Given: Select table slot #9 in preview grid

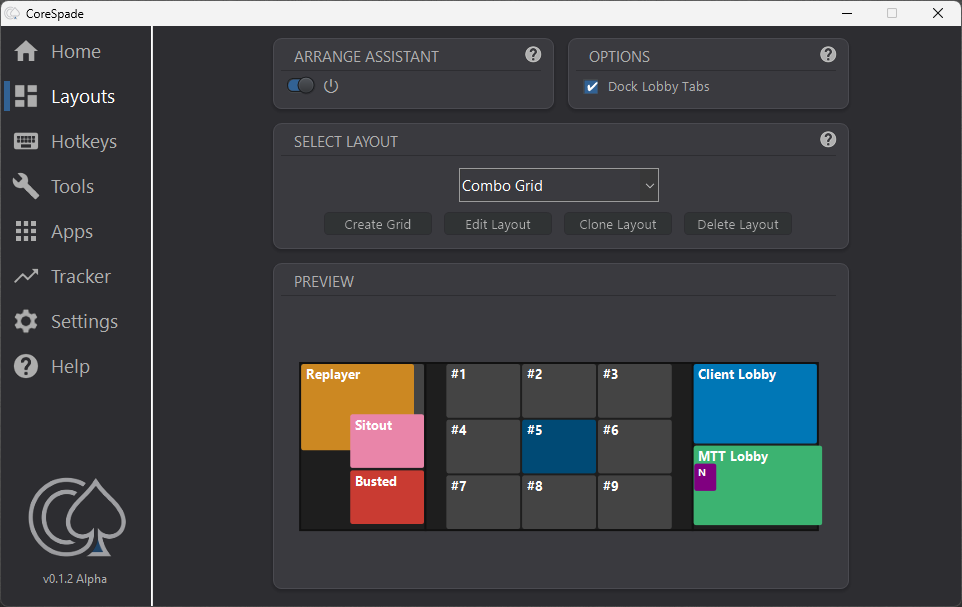Looking at the screenshot, I should tap(635, 502).
